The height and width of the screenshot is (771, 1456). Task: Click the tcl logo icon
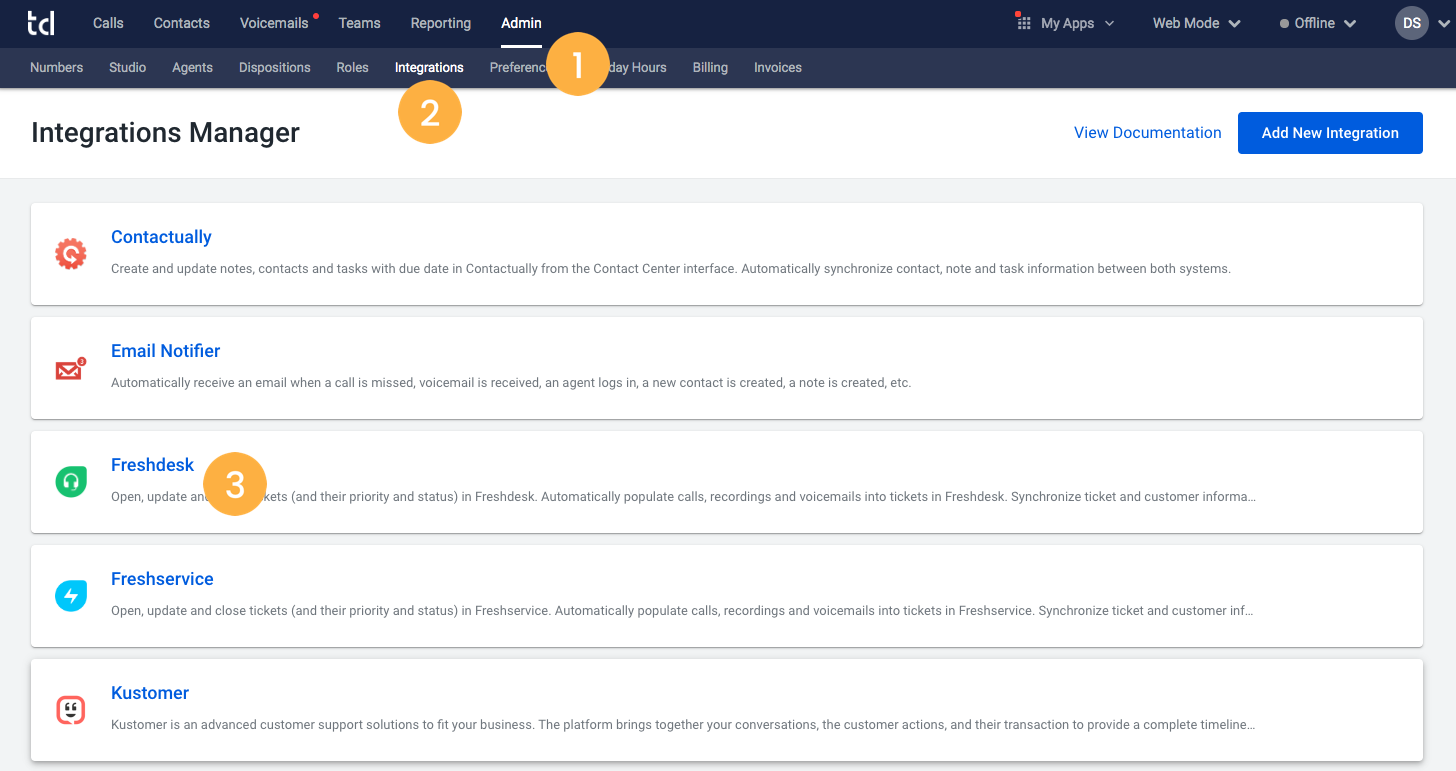(x=41, y=23)
